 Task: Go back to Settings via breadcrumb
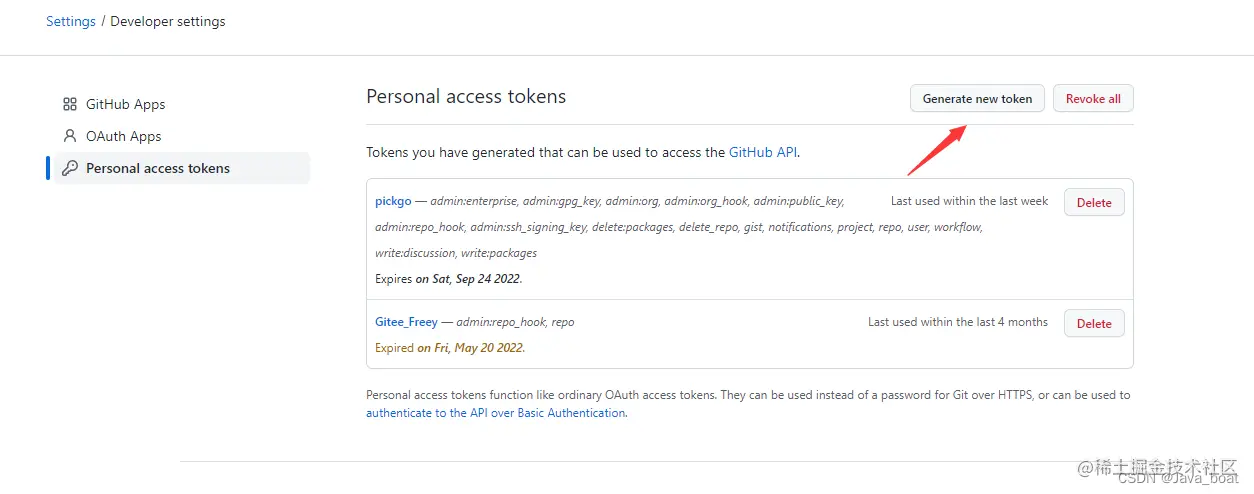coord(71,21)
